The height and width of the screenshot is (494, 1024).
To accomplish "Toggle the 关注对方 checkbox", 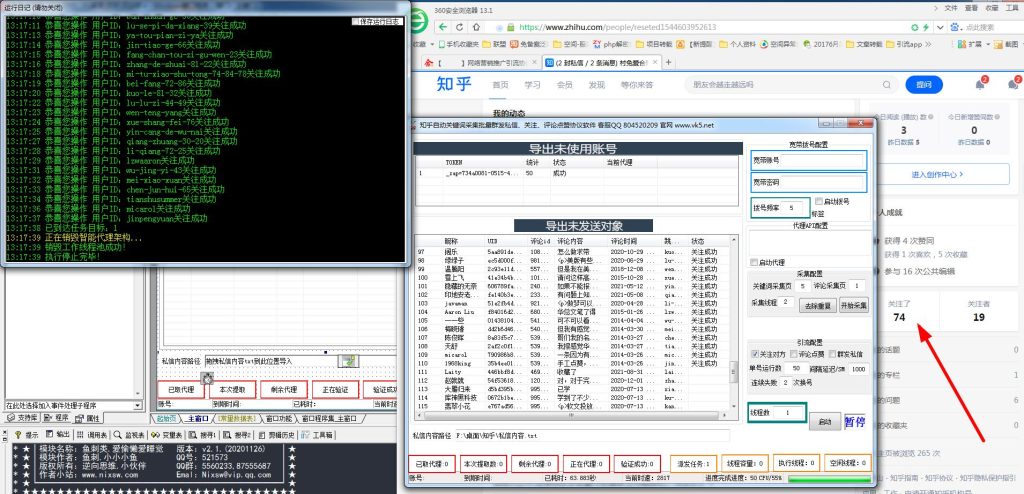I will point(754,354).
